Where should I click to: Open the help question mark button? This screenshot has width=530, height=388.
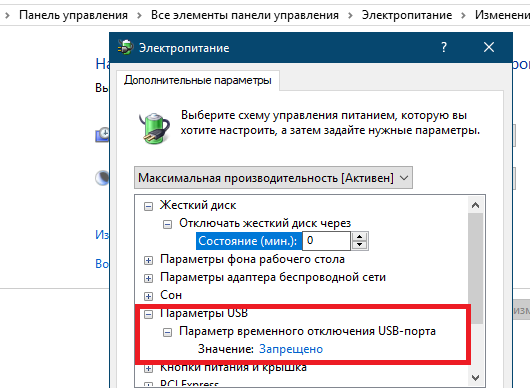click(444, 47)
